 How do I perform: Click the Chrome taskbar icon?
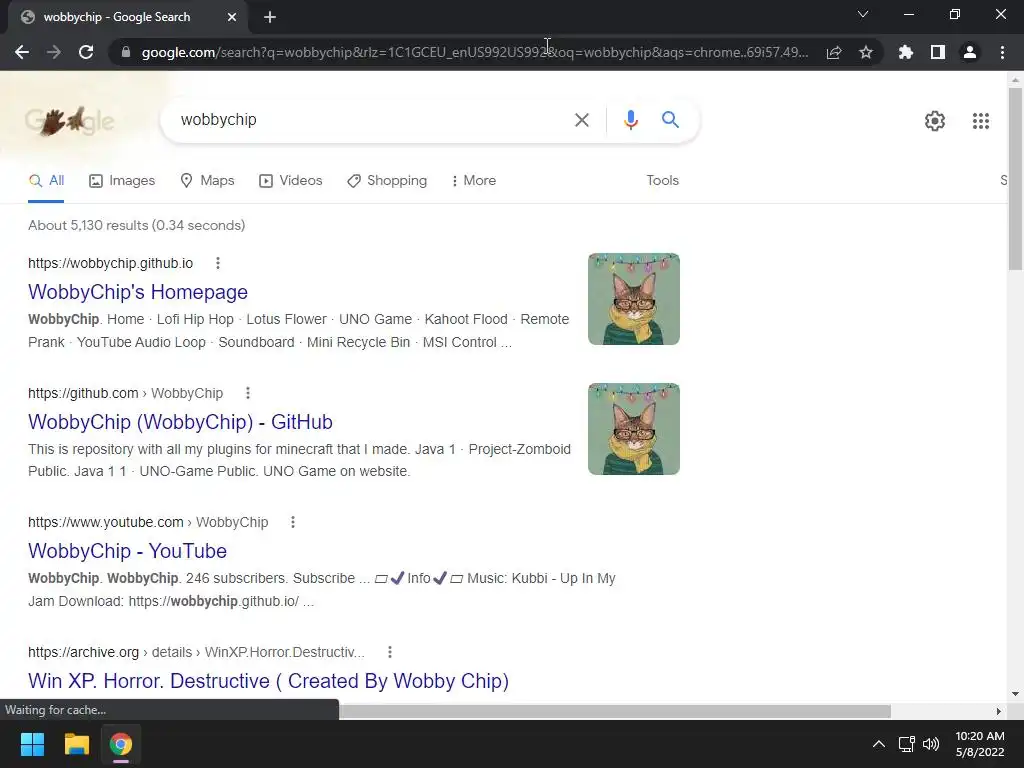tap(121, 744)
